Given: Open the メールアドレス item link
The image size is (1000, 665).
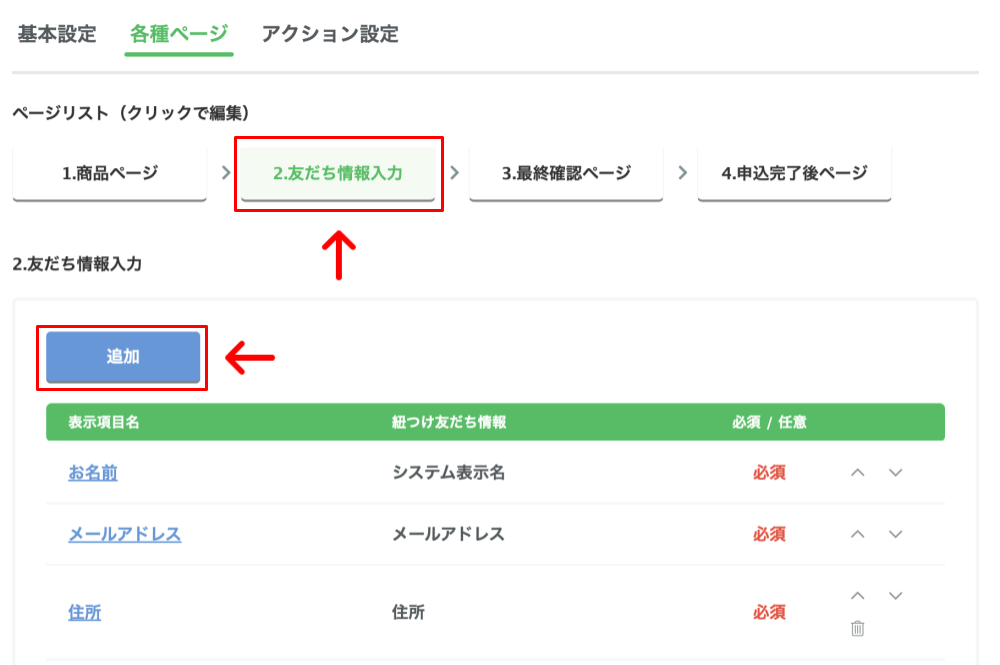Looking at the screenshot, I should [125, 534].
